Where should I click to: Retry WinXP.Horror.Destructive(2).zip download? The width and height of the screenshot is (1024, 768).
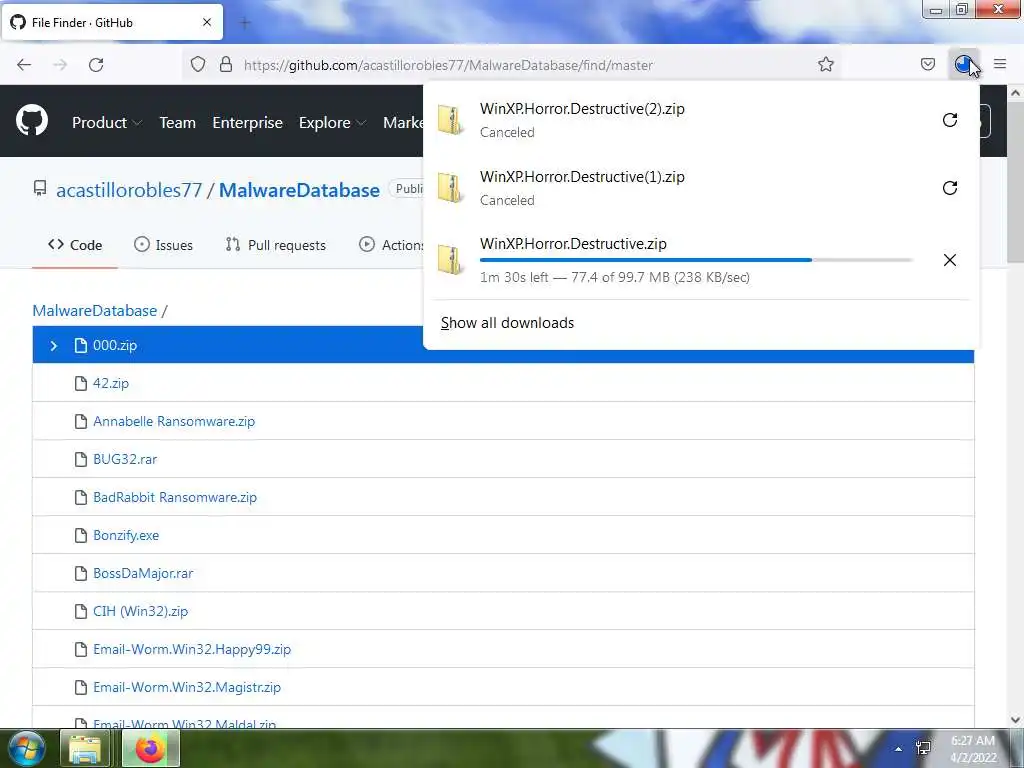(x=950, y=120)
